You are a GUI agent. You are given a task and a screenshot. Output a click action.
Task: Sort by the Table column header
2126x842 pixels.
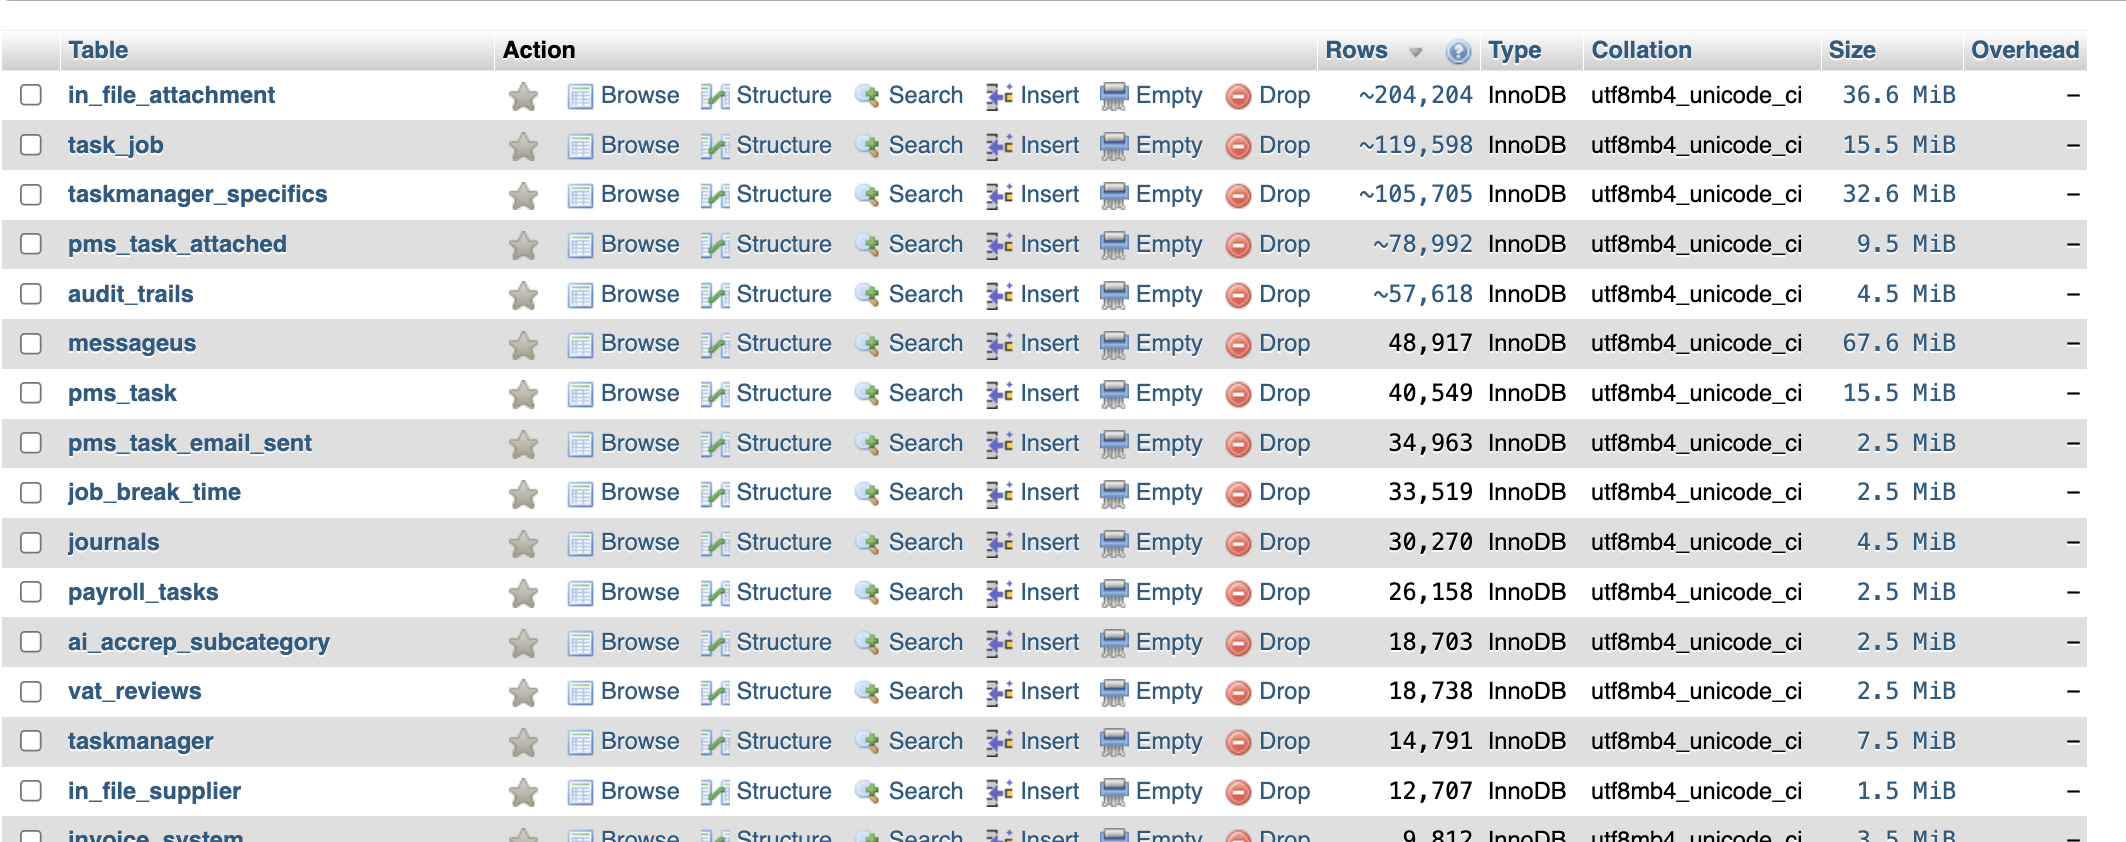coord(98,50)
